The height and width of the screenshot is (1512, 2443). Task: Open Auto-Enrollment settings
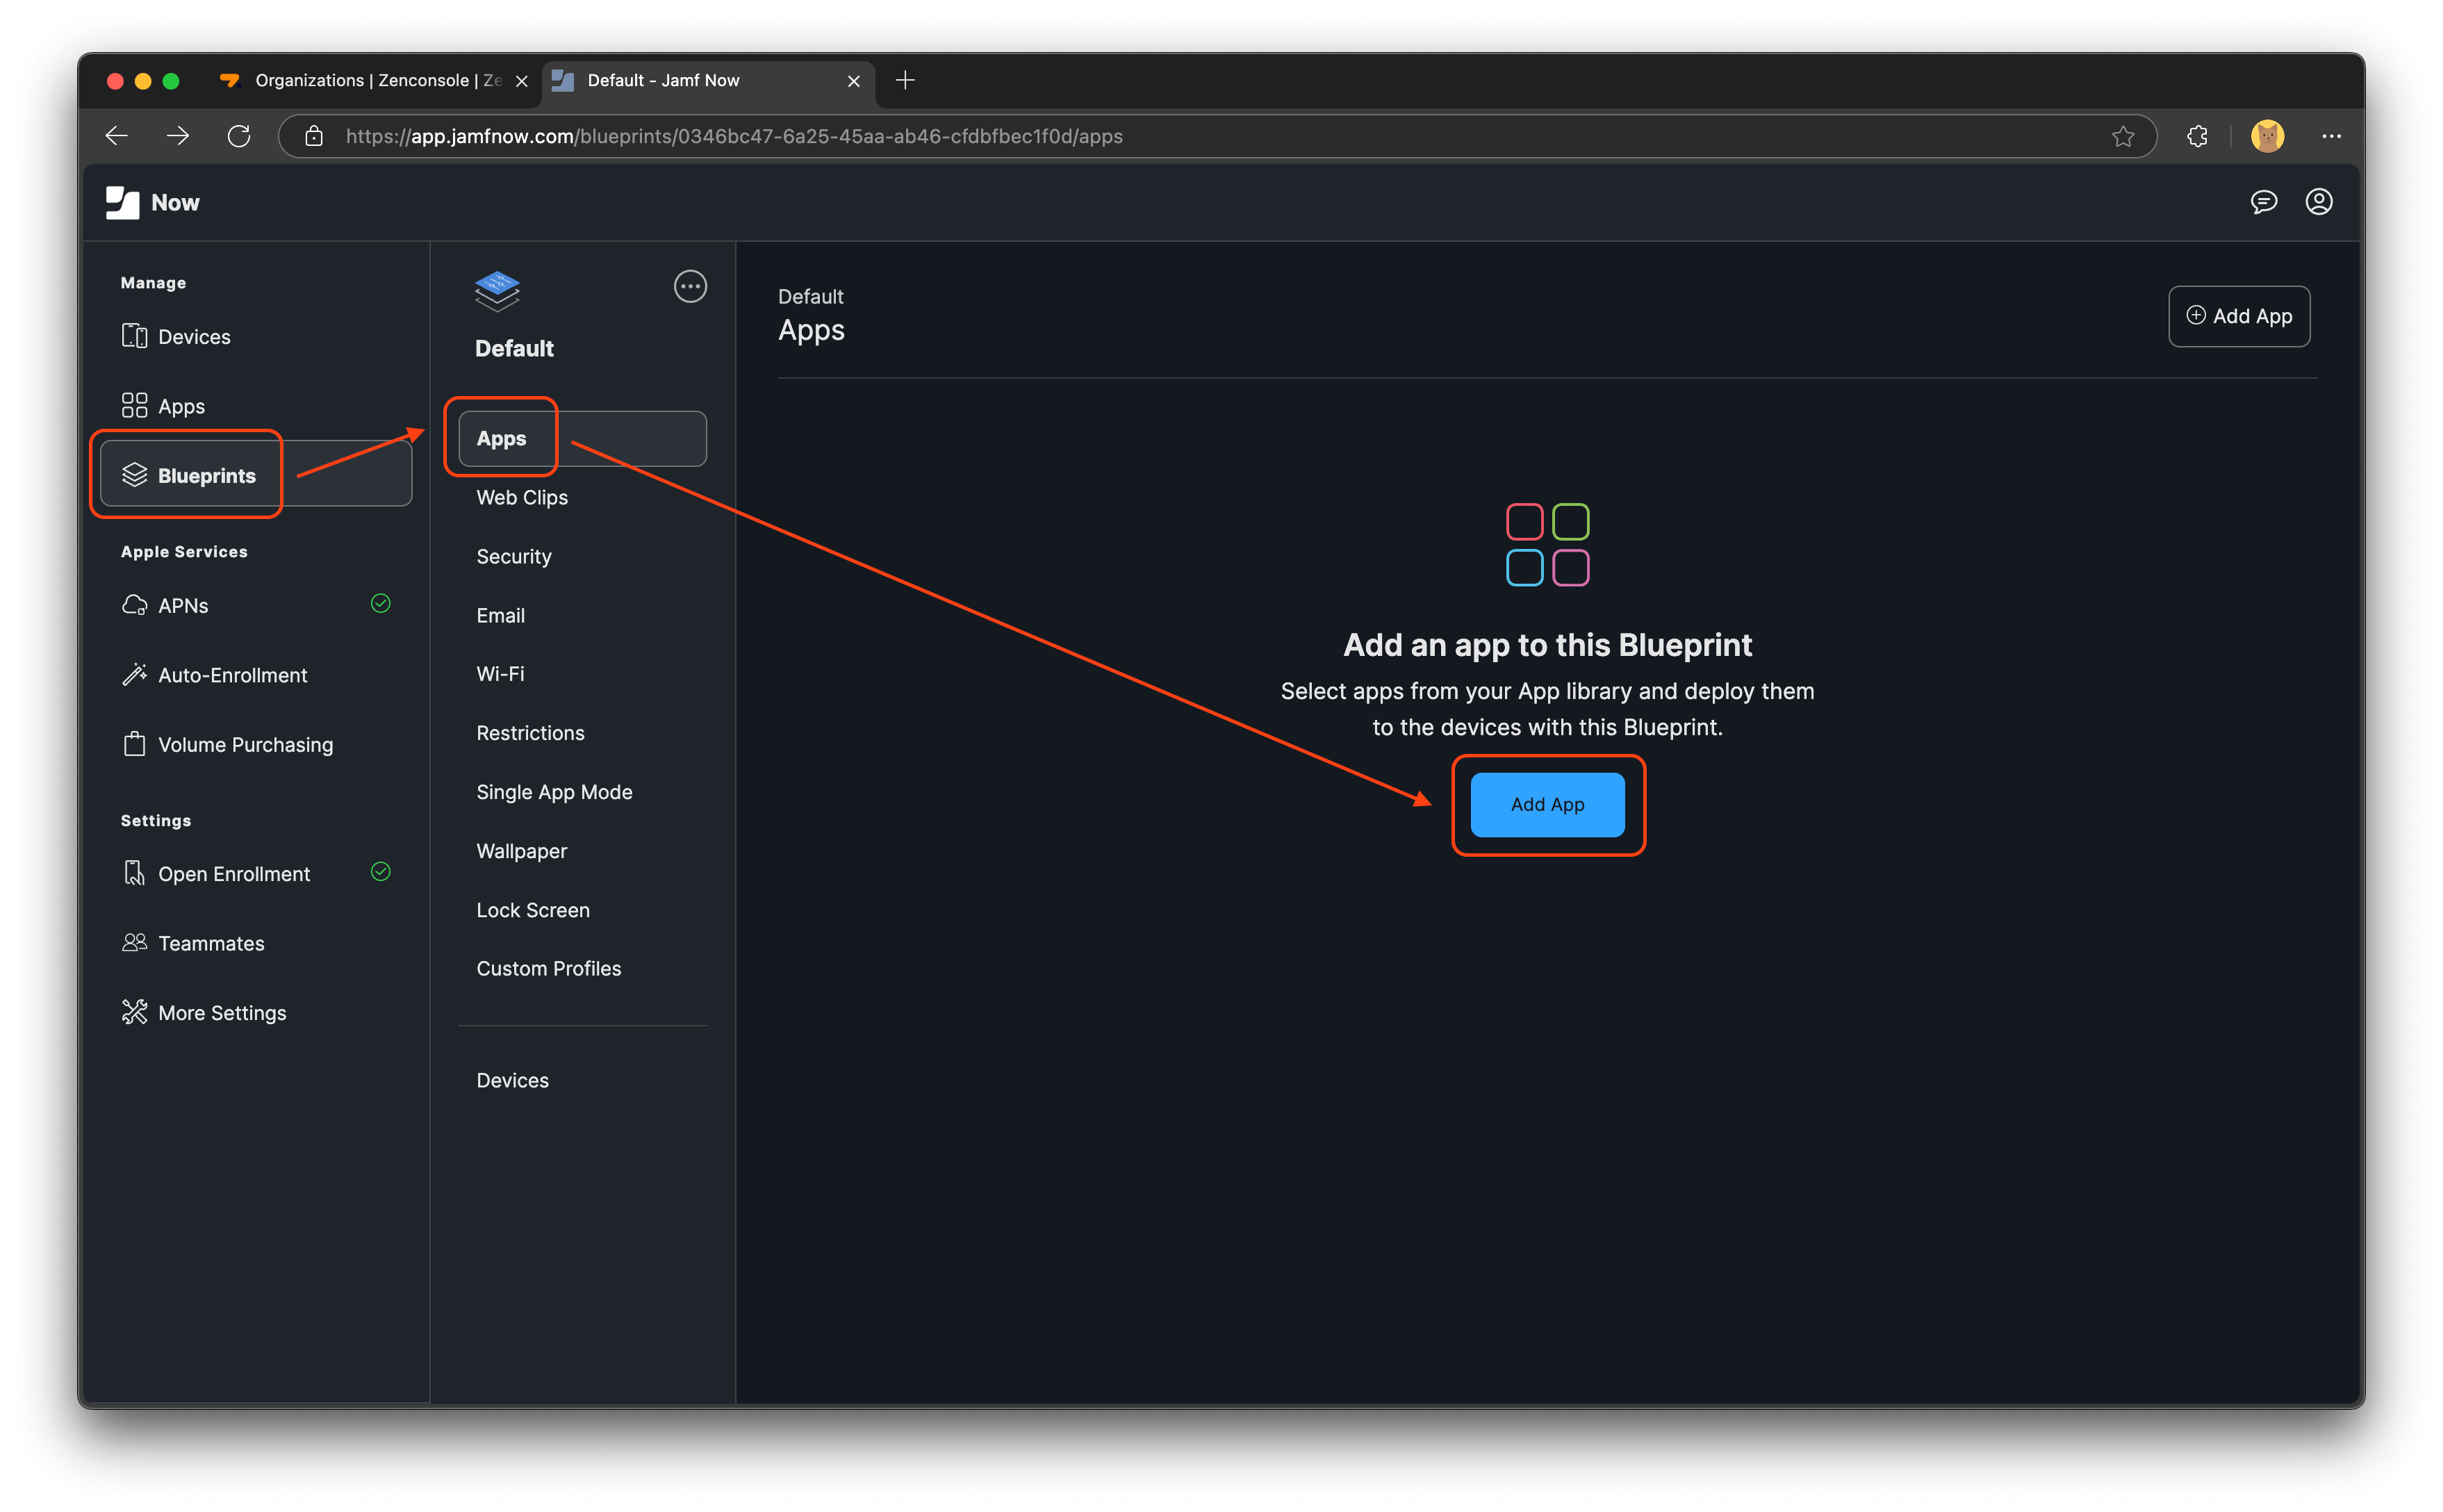pyautogui.click(x=232, y=675)
